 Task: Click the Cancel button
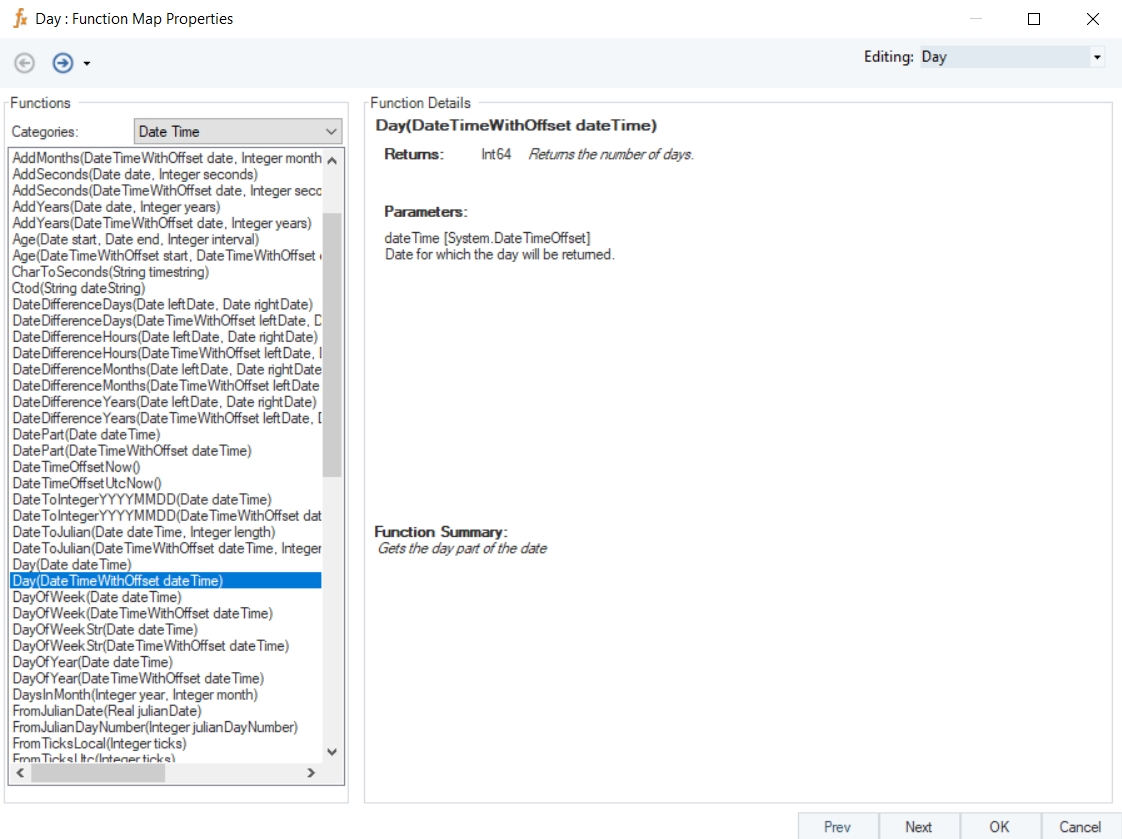coord(1080,826)
